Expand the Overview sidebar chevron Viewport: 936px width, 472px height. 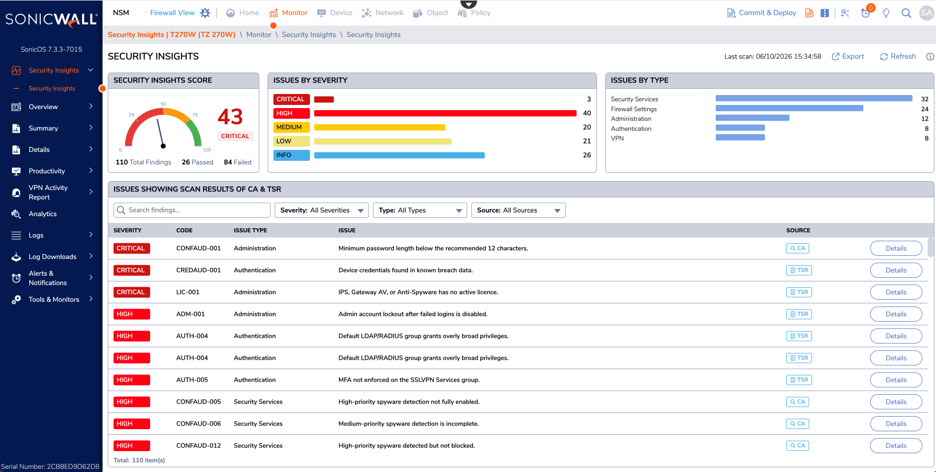coord(91,107)
